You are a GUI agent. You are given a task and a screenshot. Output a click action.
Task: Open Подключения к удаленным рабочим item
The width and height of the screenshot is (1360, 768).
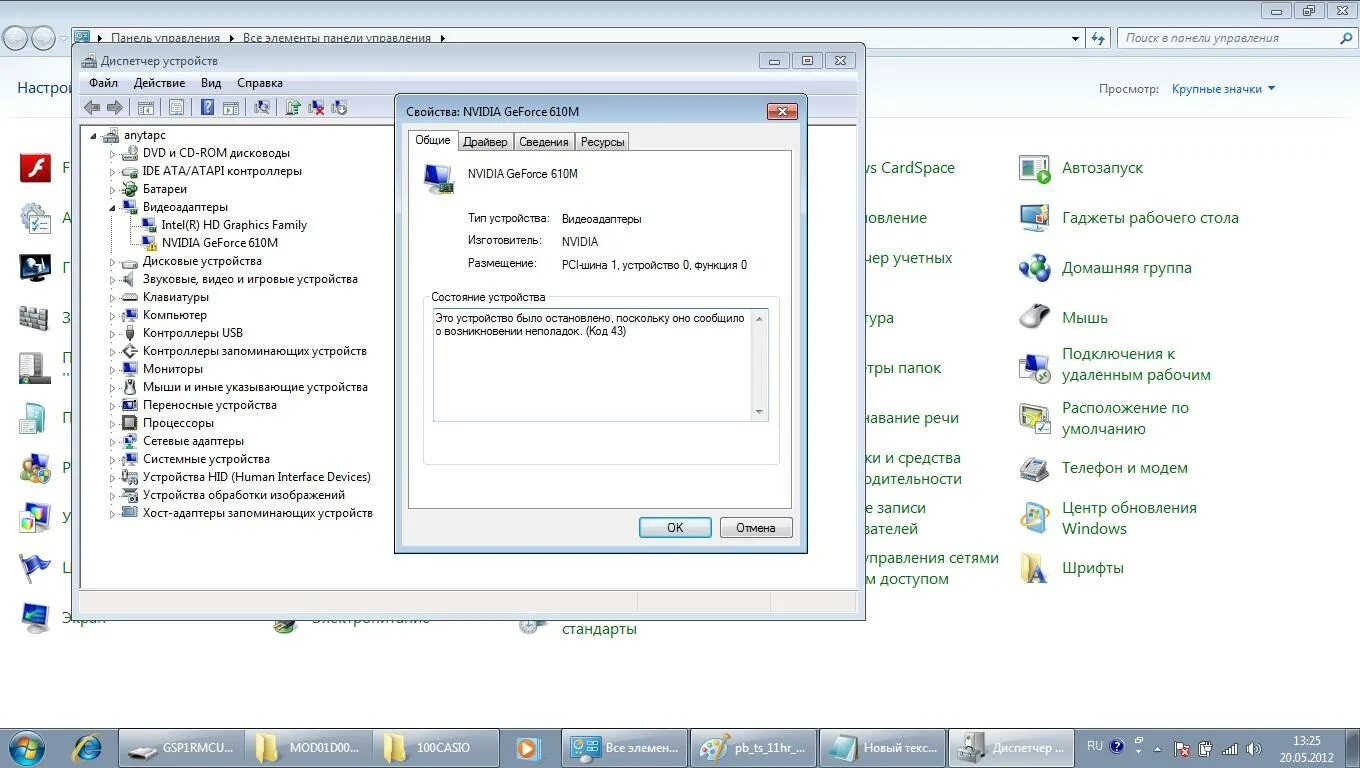(1115, 365)
